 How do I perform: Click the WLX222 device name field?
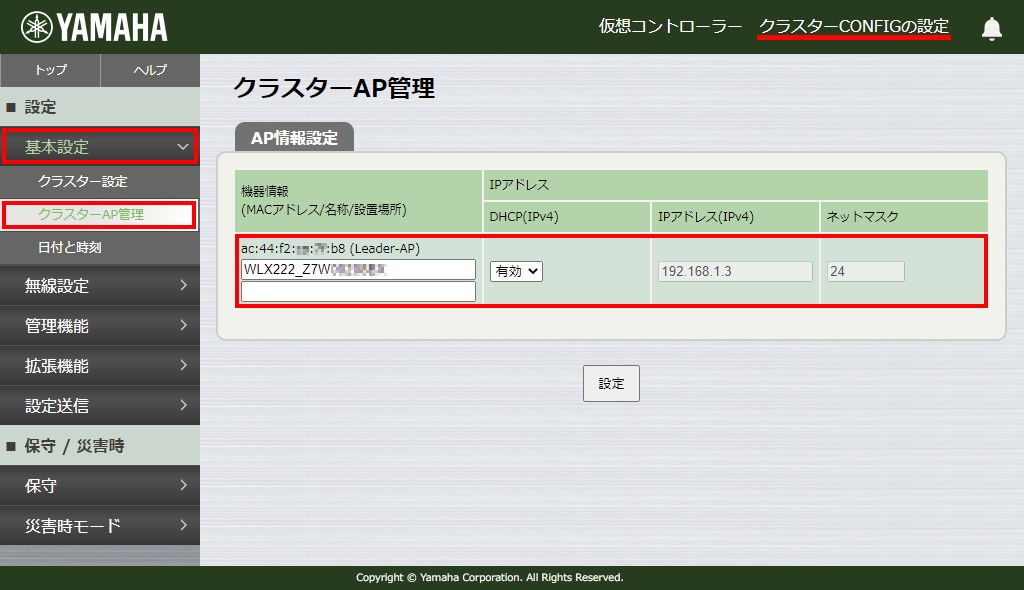click(356, 269)
